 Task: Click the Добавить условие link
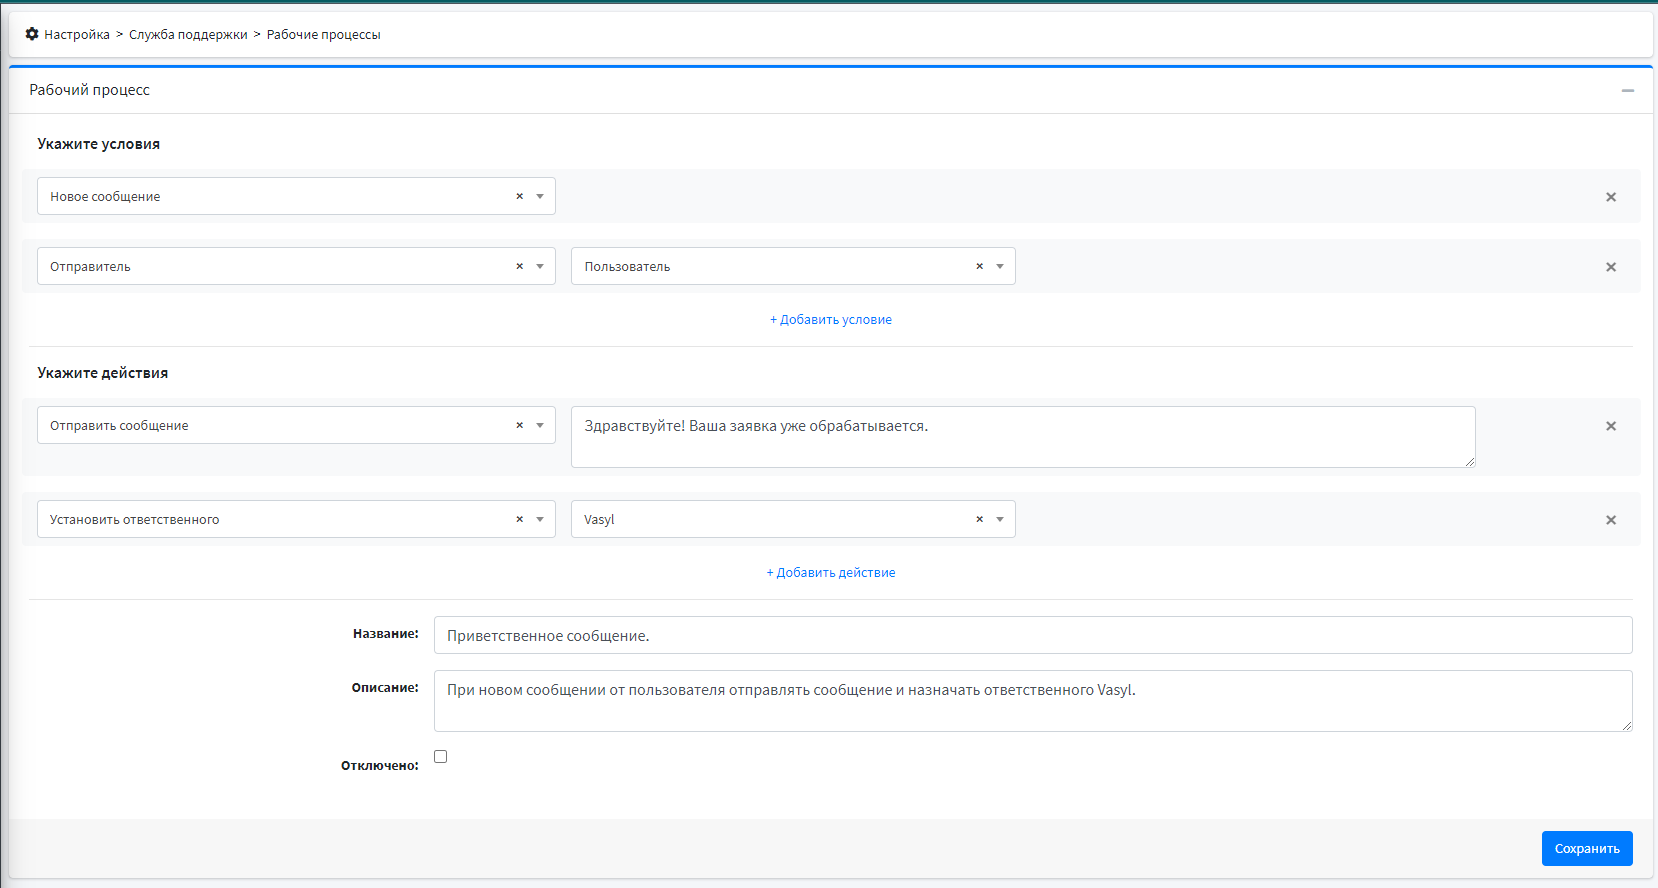(x=830, y=320)
